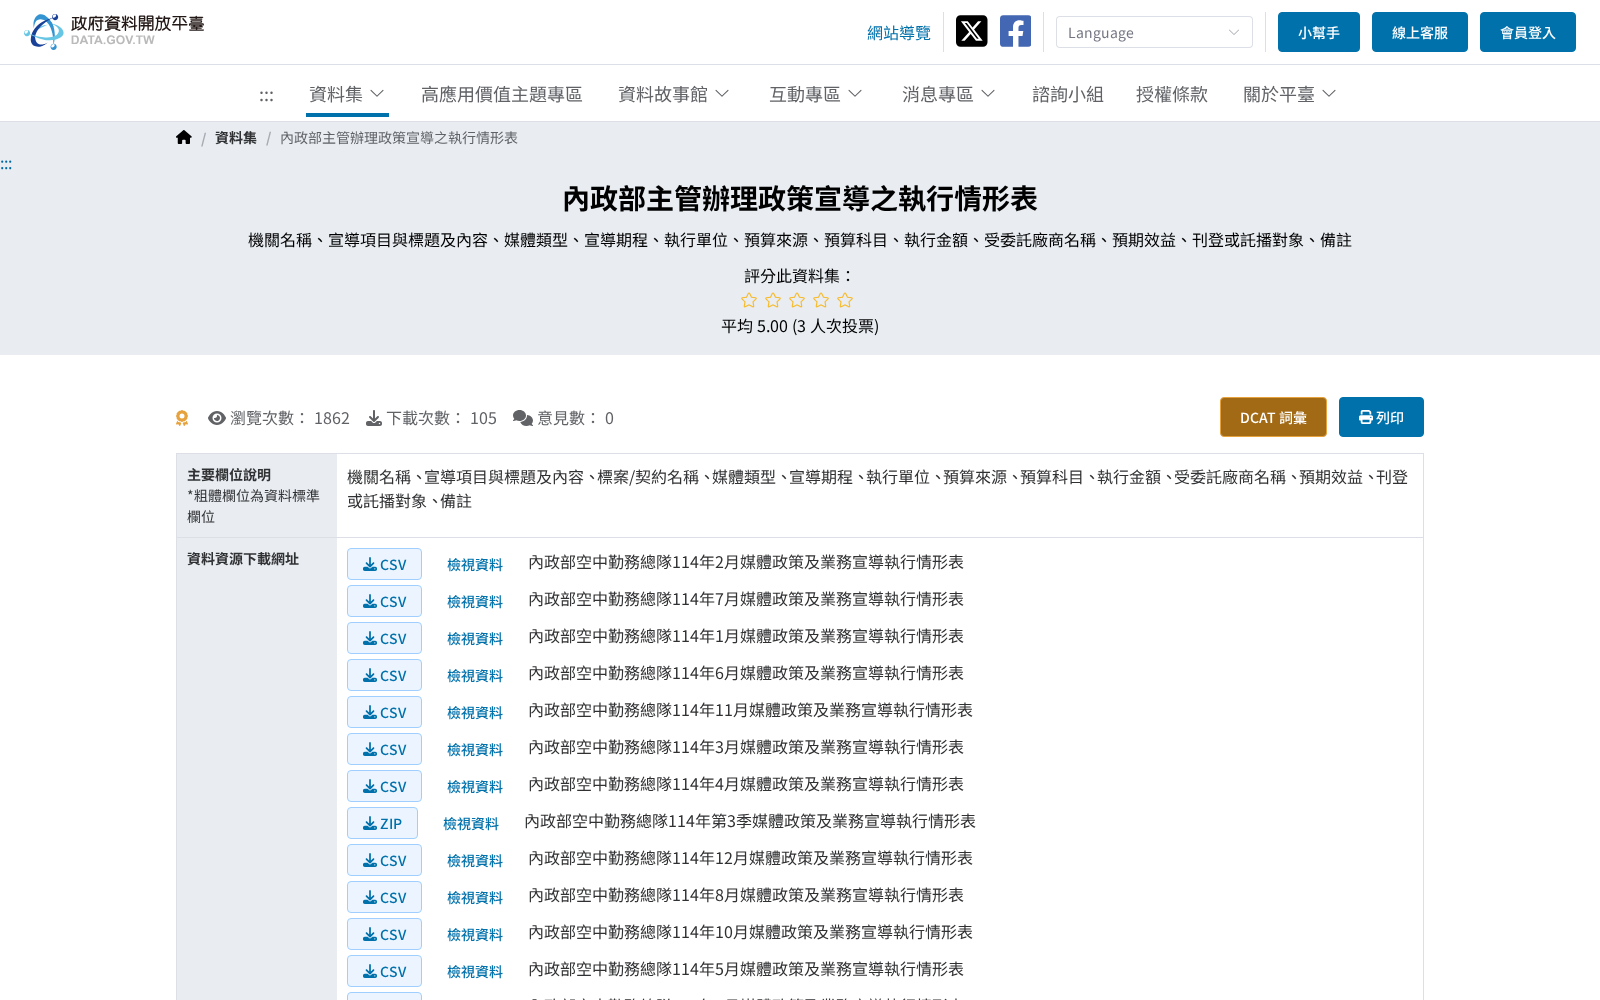Click the eye icon beside 瀏覽次數
The image size is (1600, 1000).
click(217, 418)
